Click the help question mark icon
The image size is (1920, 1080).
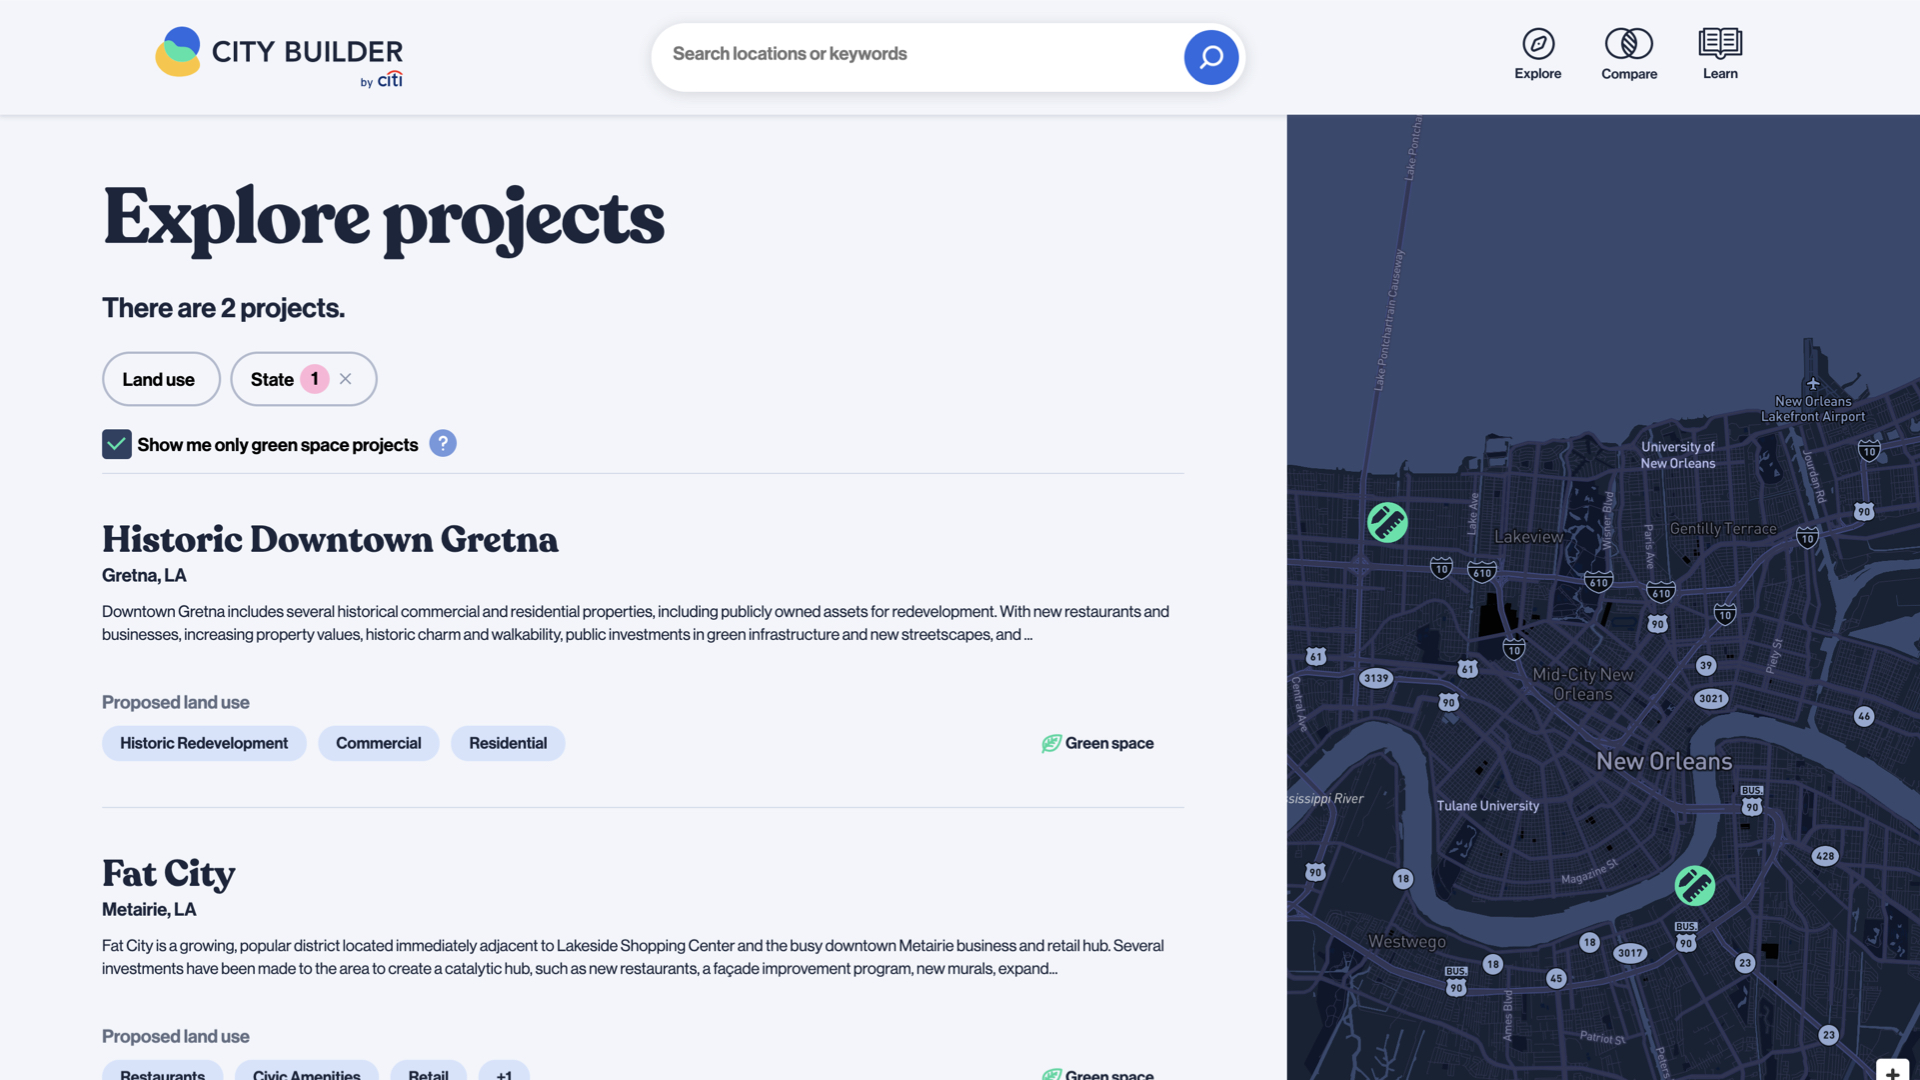pos(442,443)
